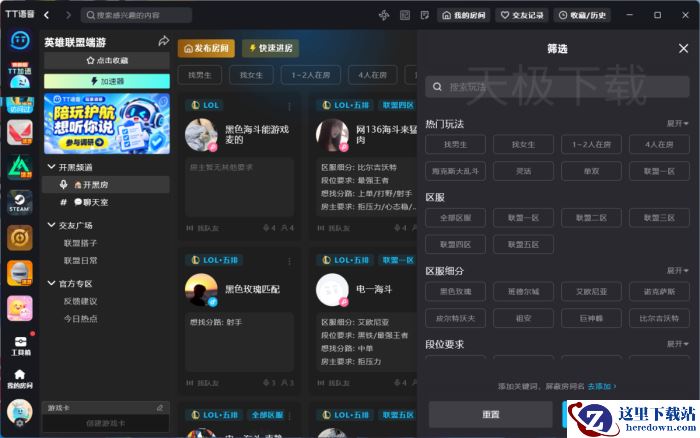Open the Steam icon in sidebar
The image size is (700, 438).
click(20, 202)
